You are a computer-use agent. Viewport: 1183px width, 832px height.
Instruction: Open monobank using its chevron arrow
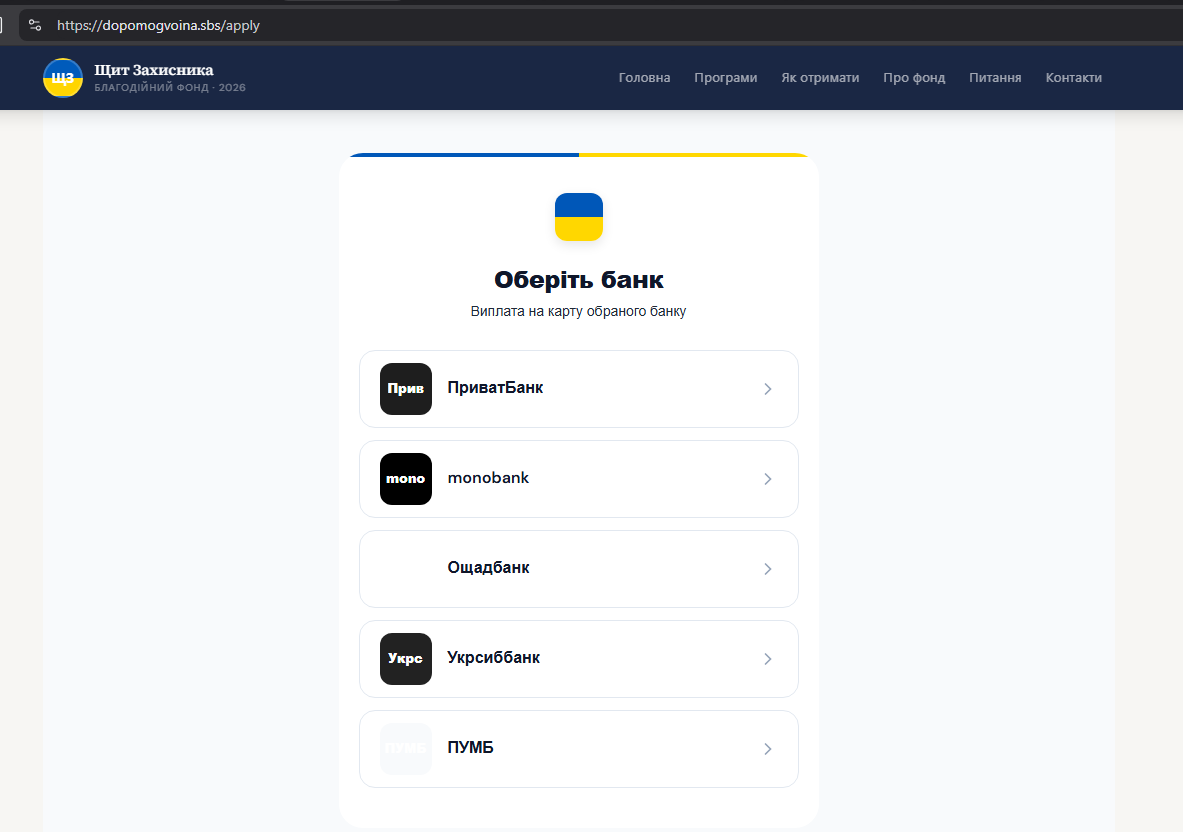pyautogui.click(x=767, y=479)
